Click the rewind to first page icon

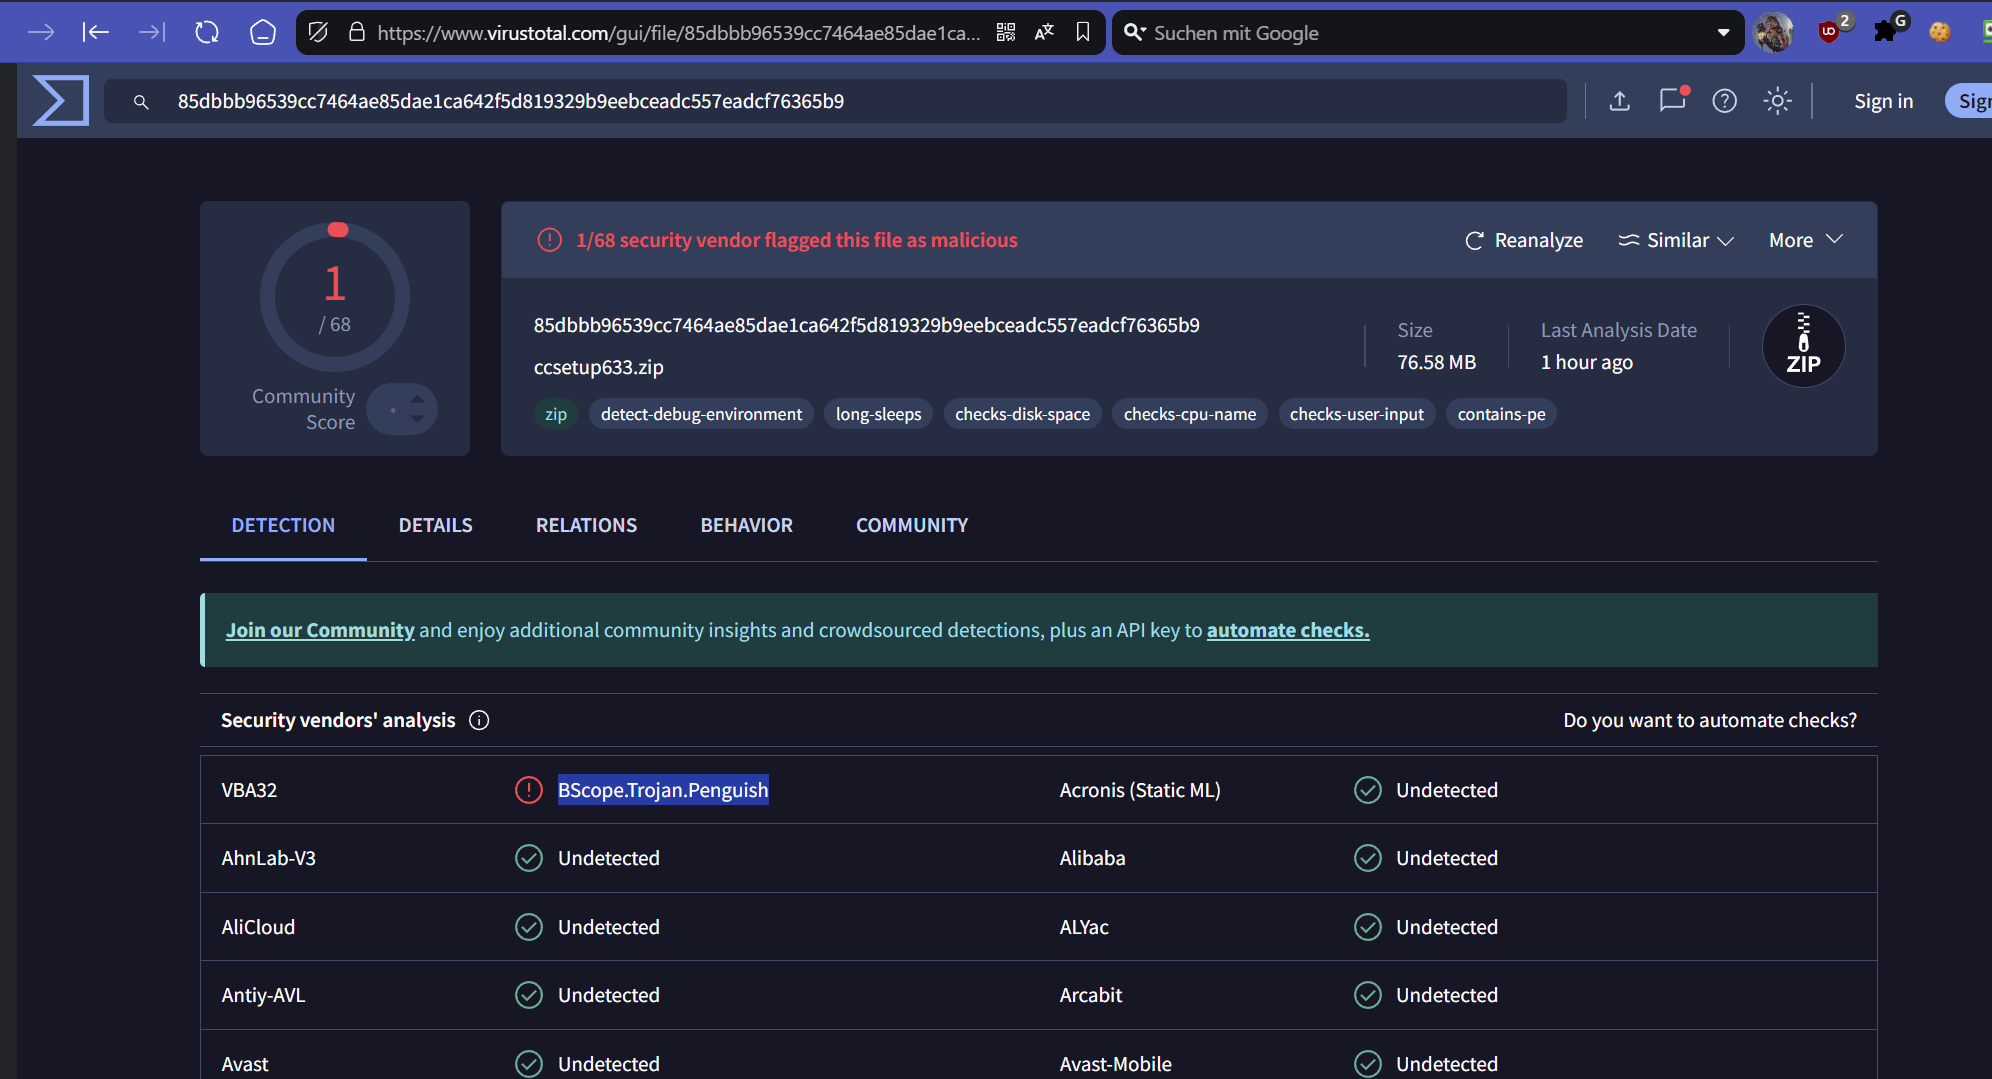96,32
